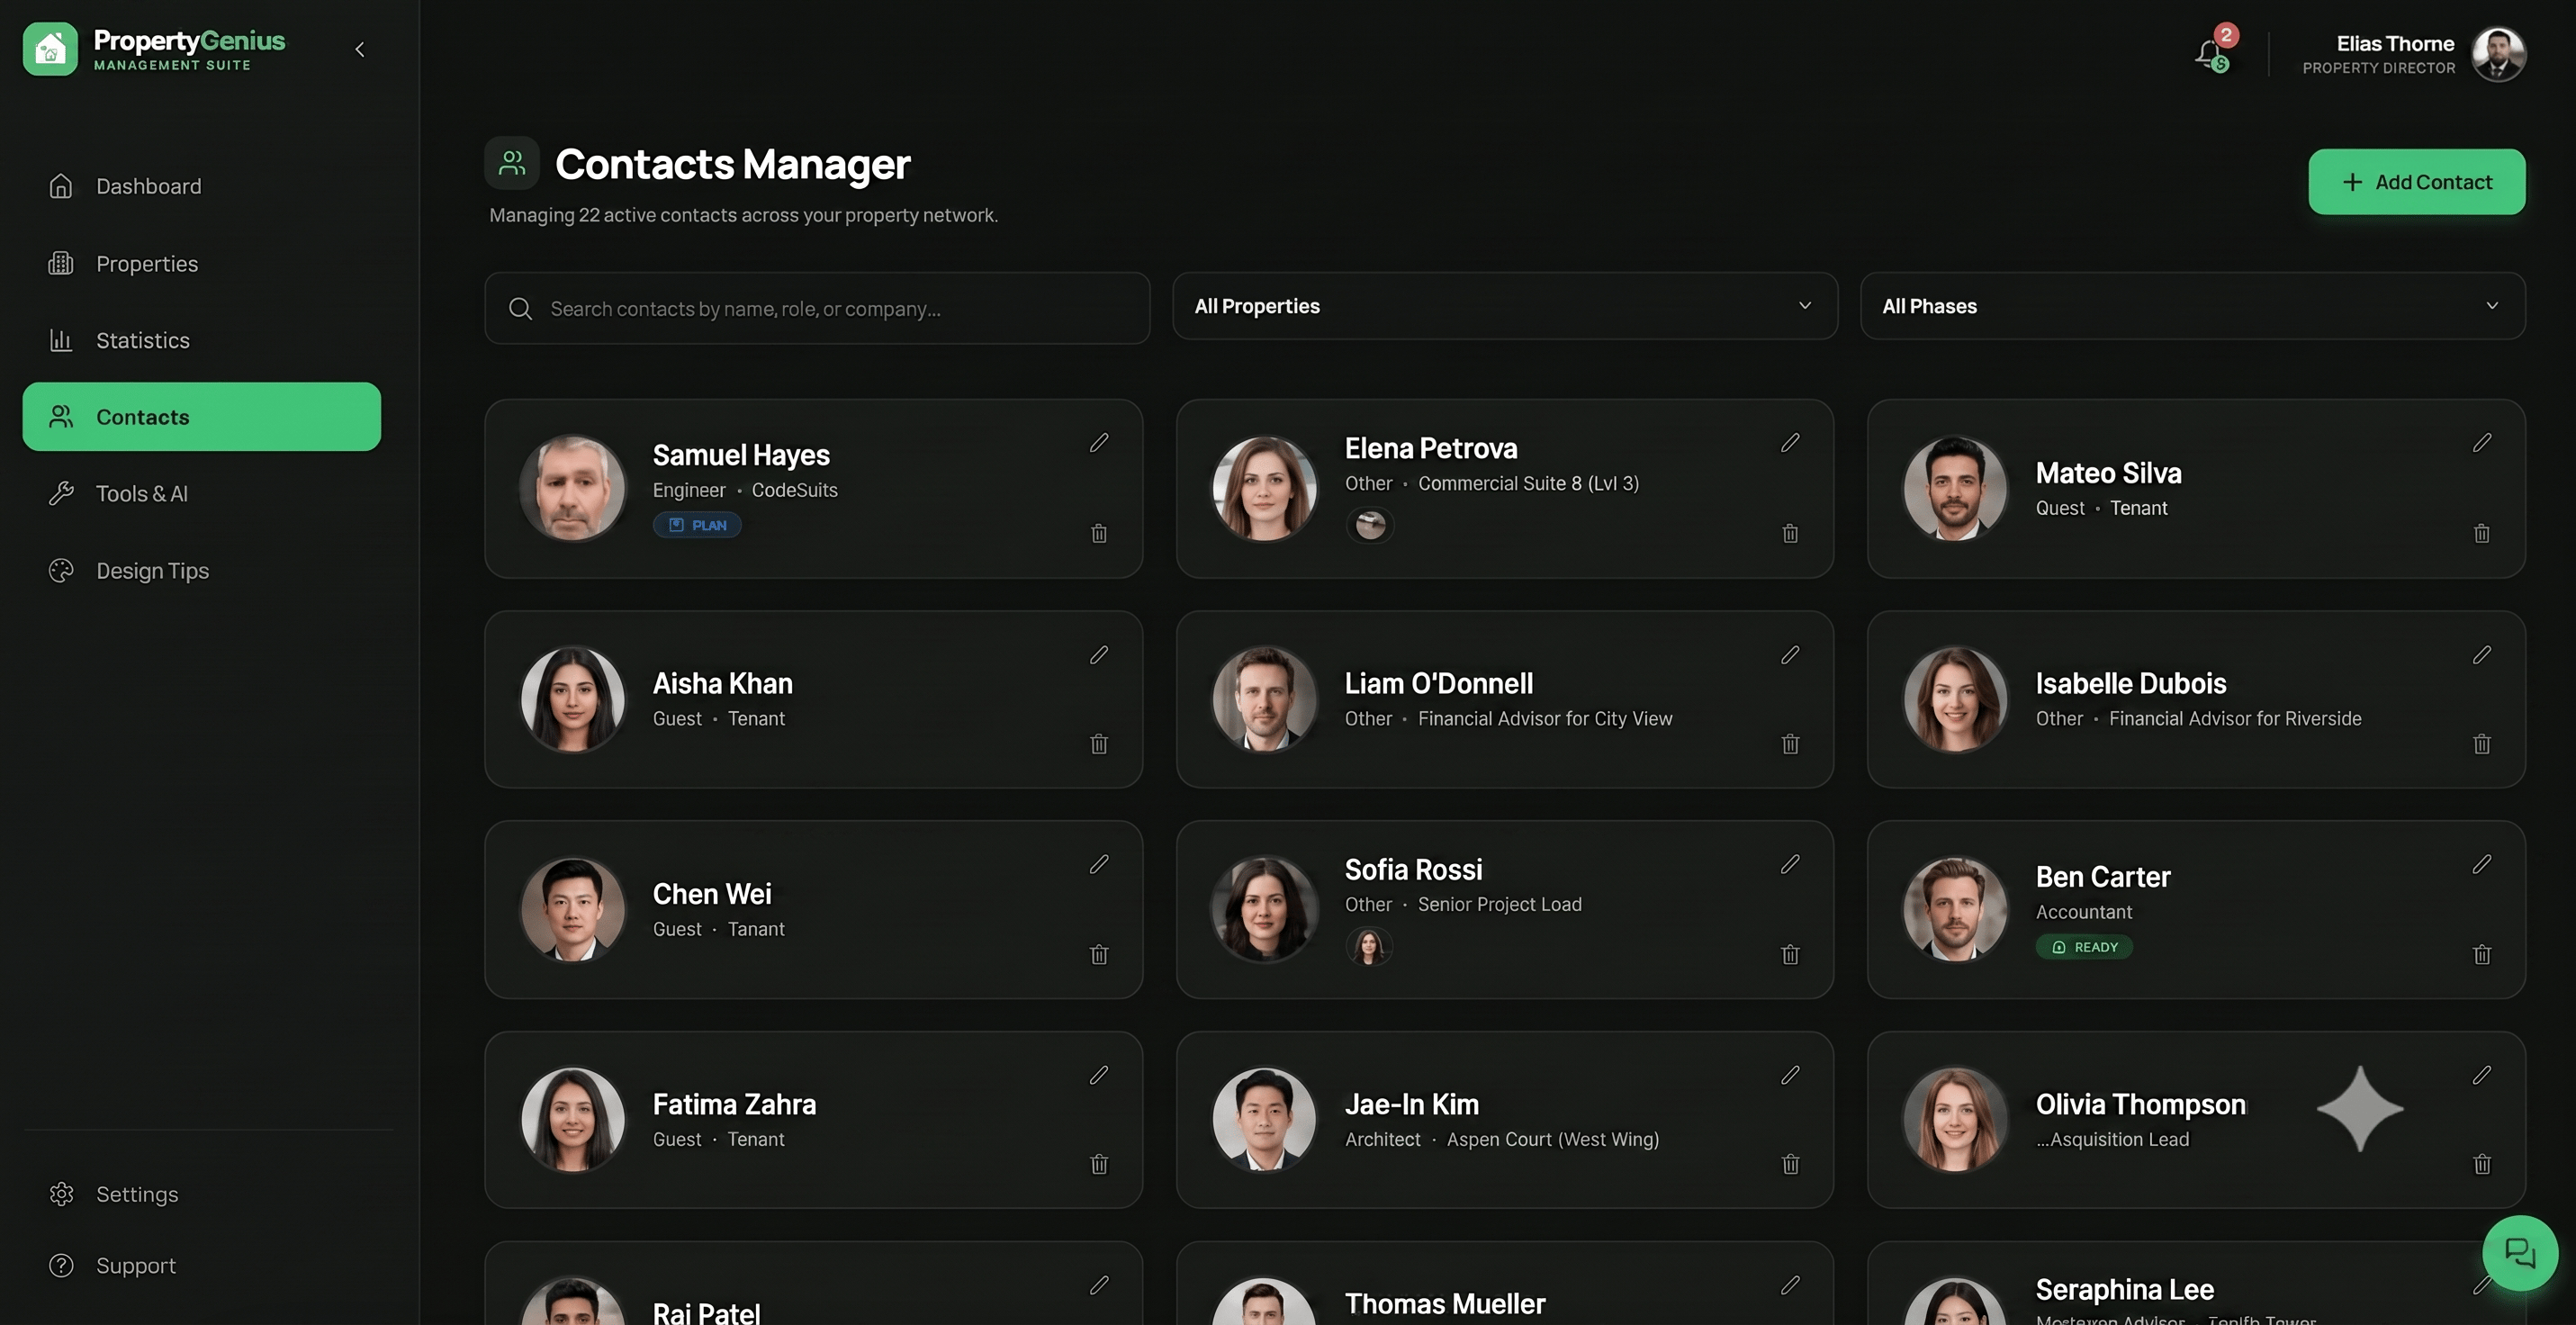Click the Add Contact button

2417,182
